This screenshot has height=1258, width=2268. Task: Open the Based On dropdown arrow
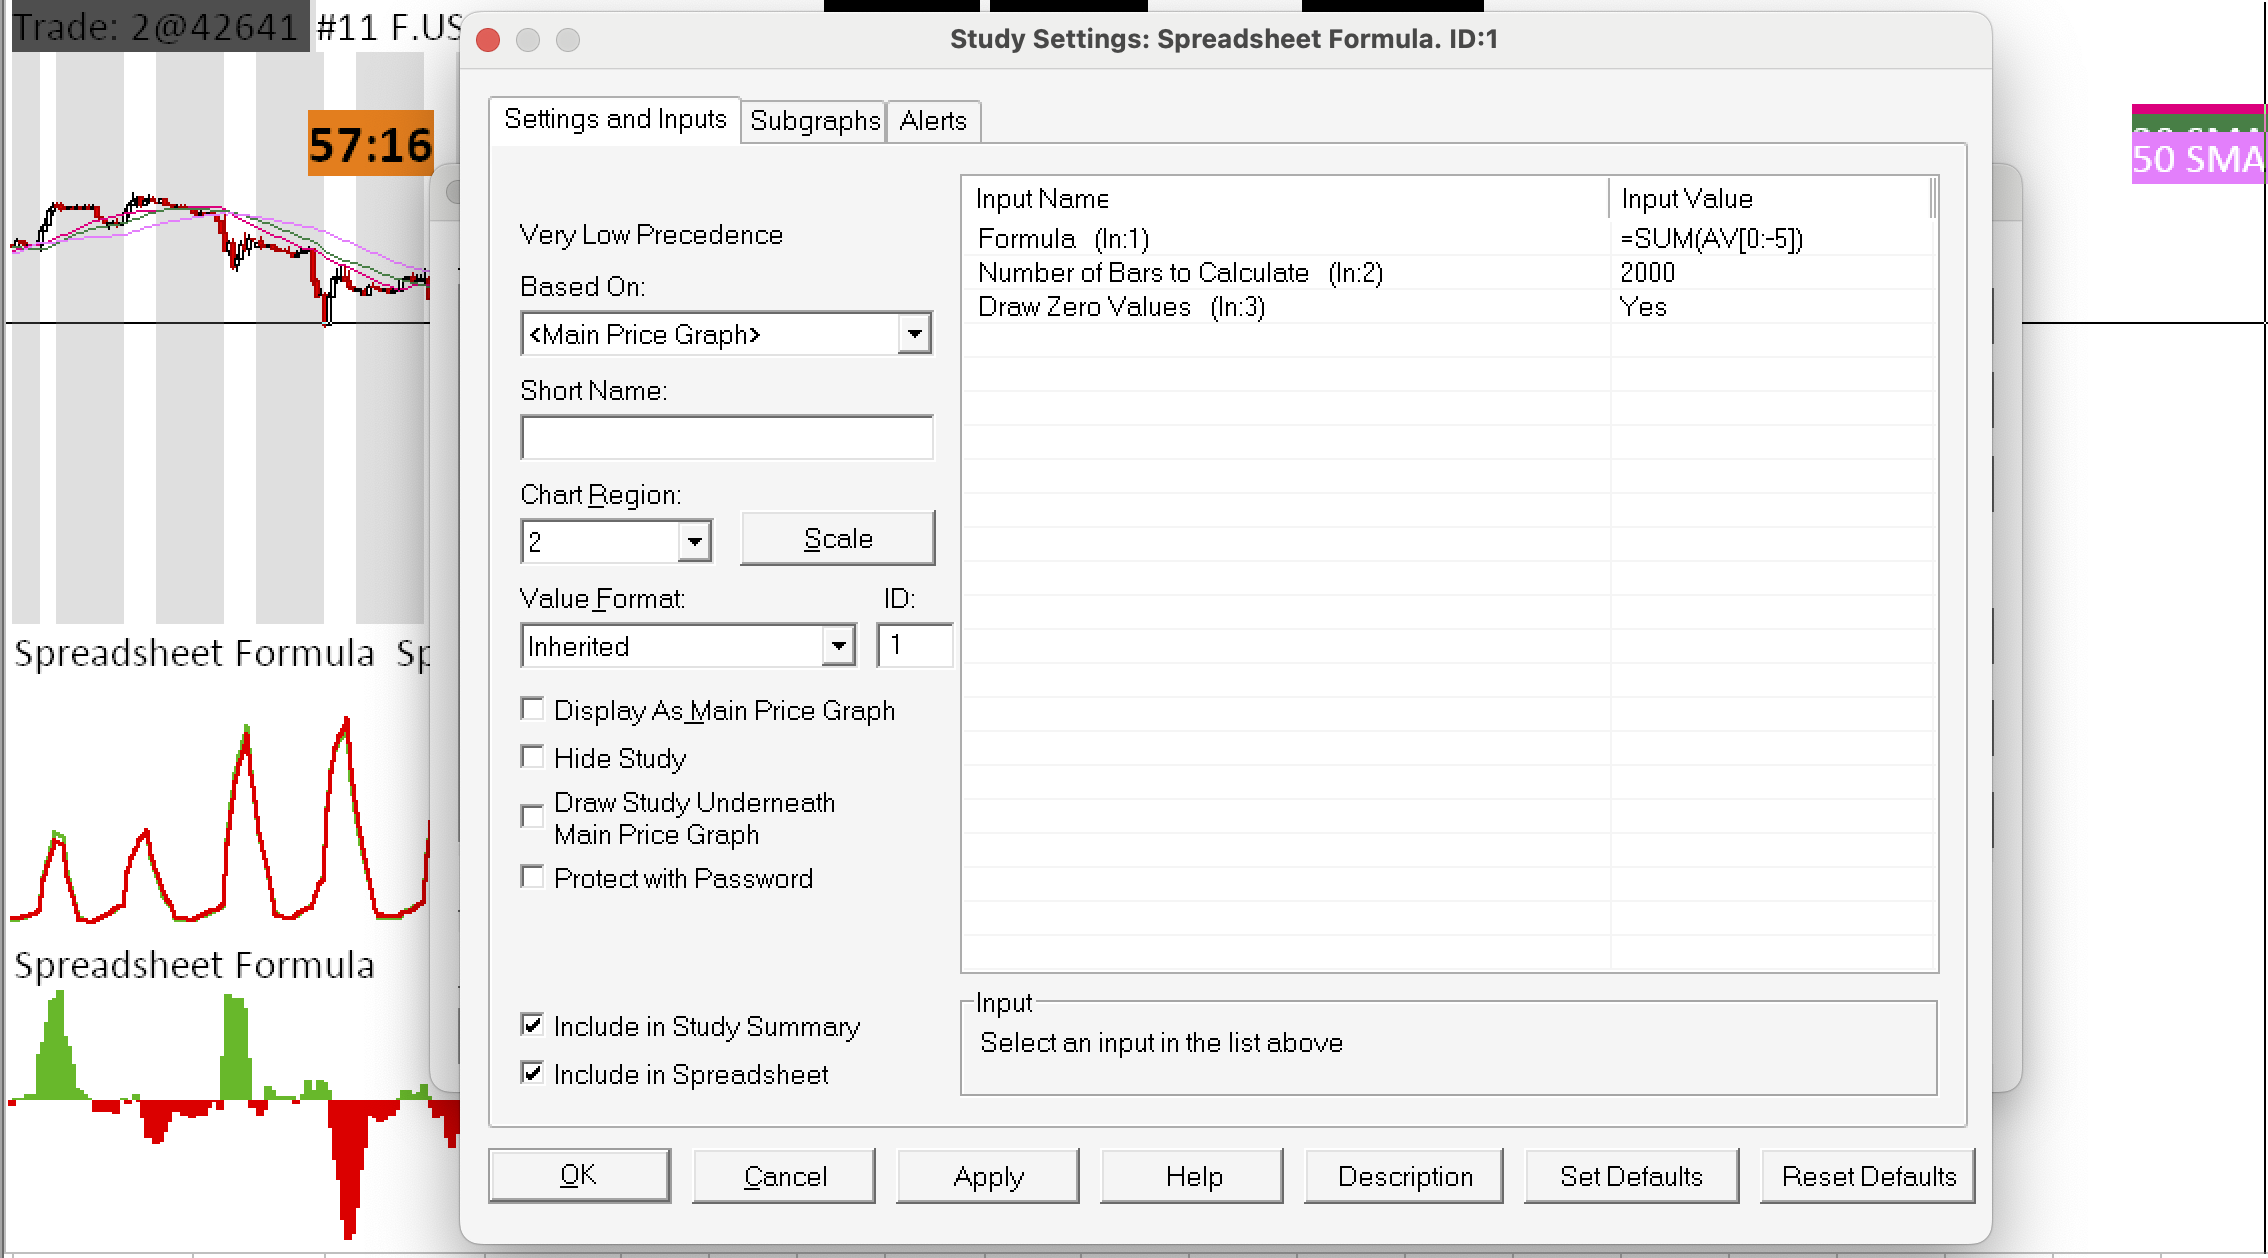914,334
